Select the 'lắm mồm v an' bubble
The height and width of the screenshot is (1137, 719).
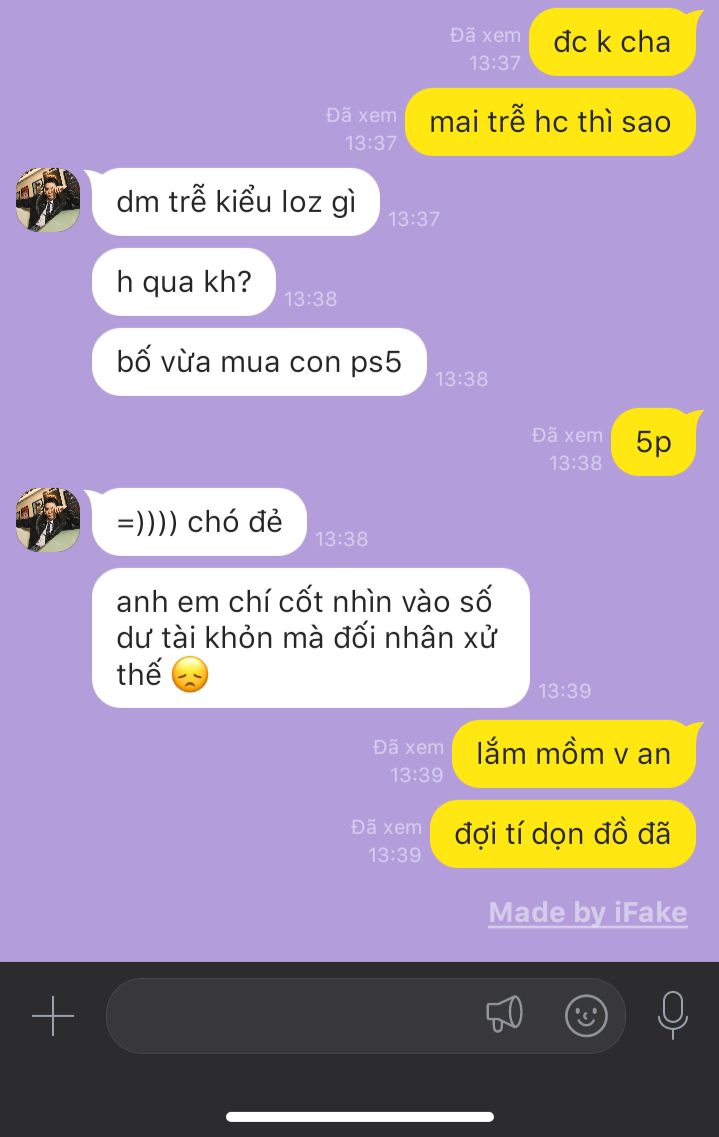(x=573, y=754)
